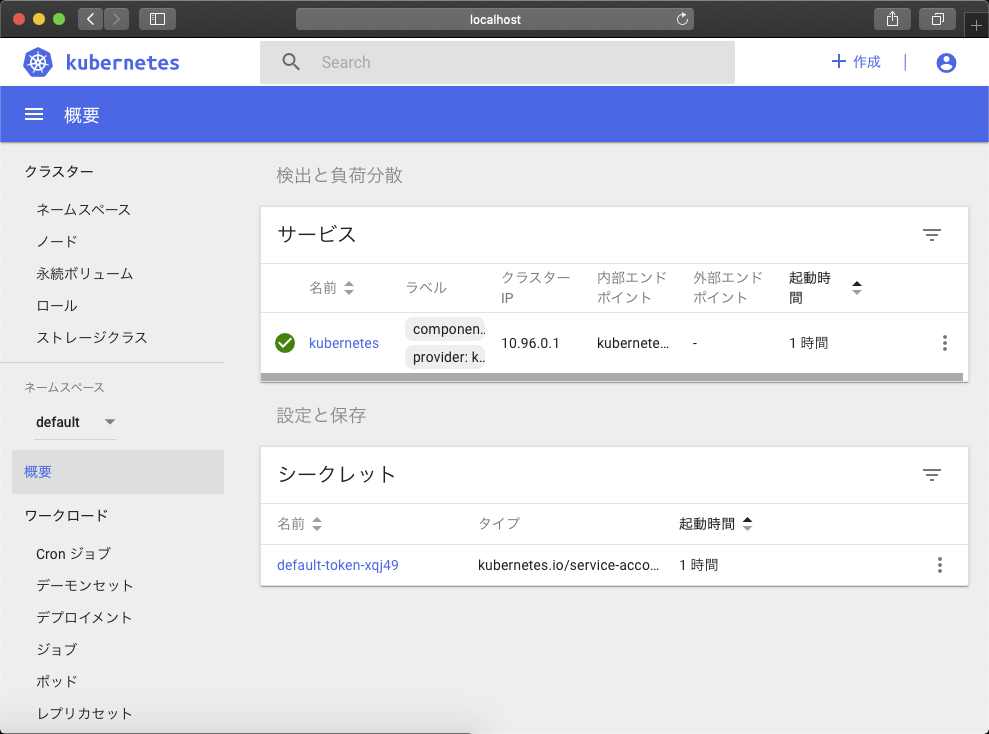Click kubernetes logo text link
Image resolution: width=989 pixels, height=734 pixels.
[x=122, y=62]
